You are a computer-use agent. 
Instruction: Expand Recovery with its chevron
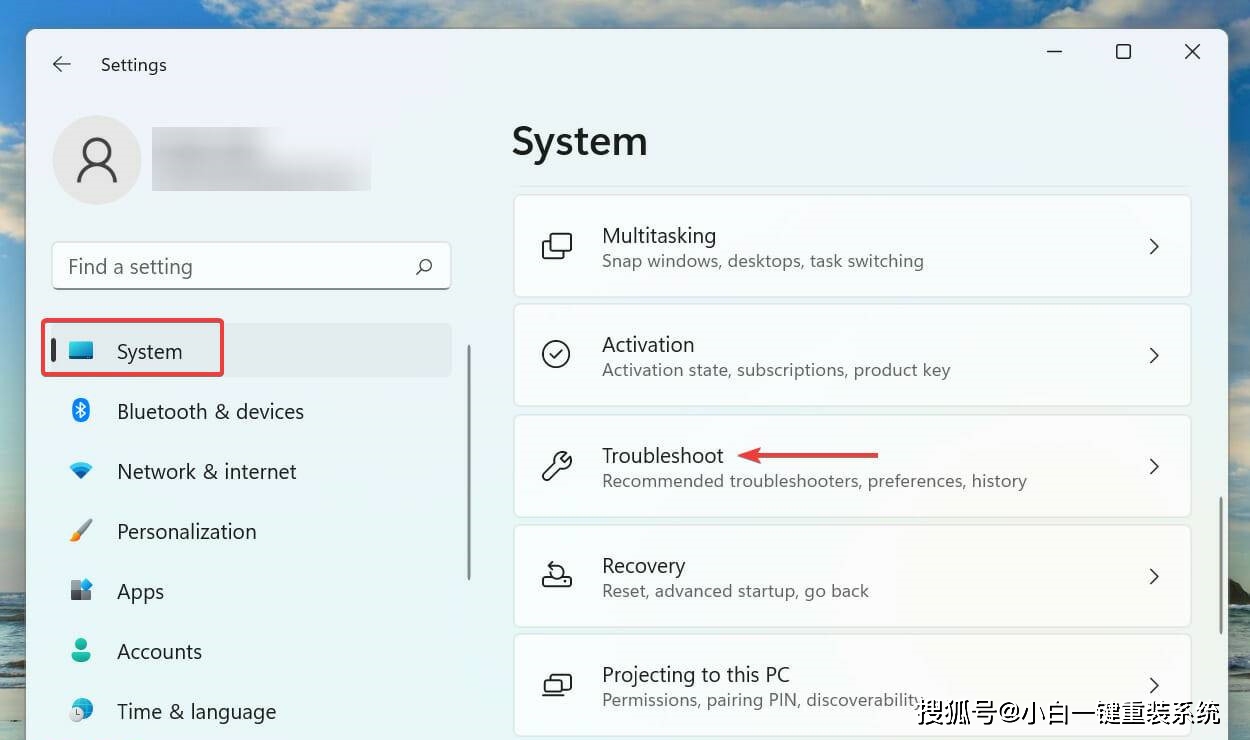tap(1154, 576)
